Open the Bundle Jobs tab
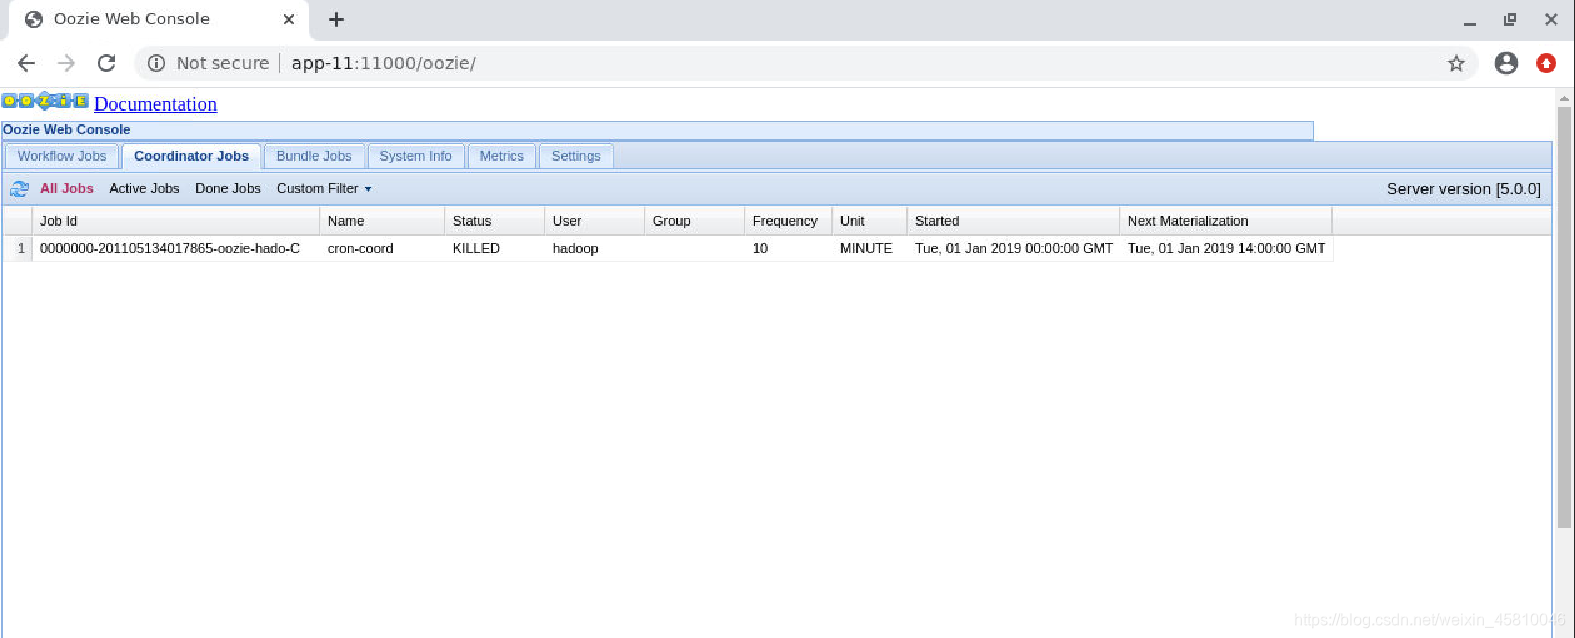This screenshot has height=638, width=1575. pos(314,156)
